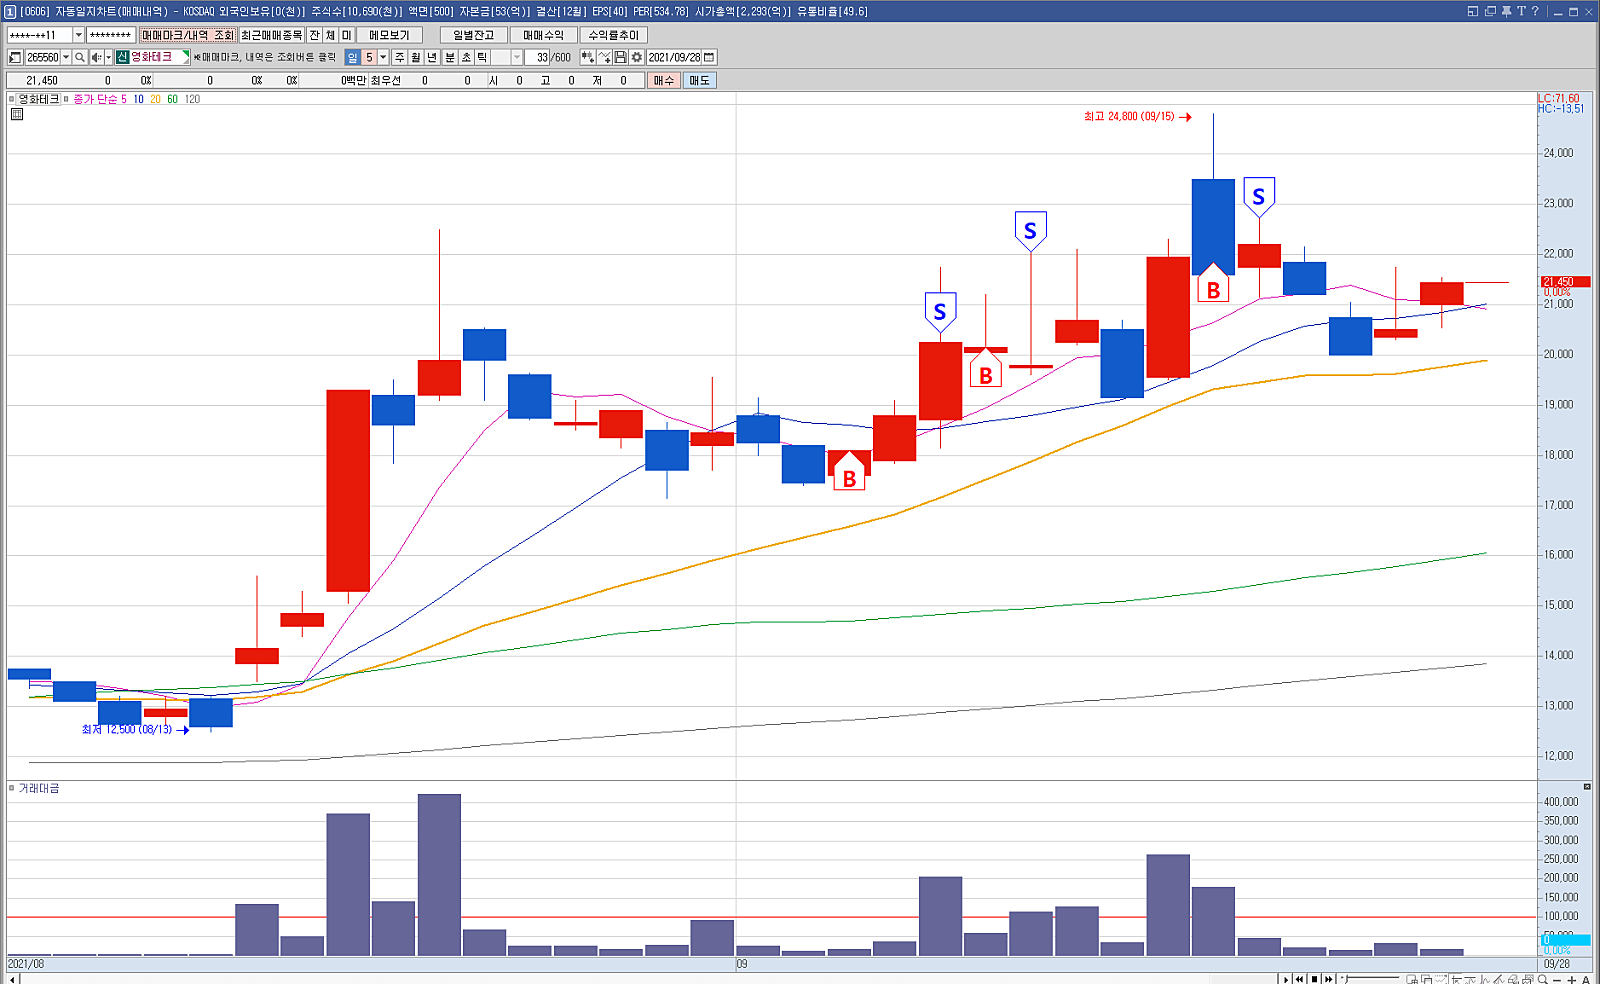Select the 월 (monthly) period toggle
Viewport: 1600px width, 984px height.
point(416,58)
